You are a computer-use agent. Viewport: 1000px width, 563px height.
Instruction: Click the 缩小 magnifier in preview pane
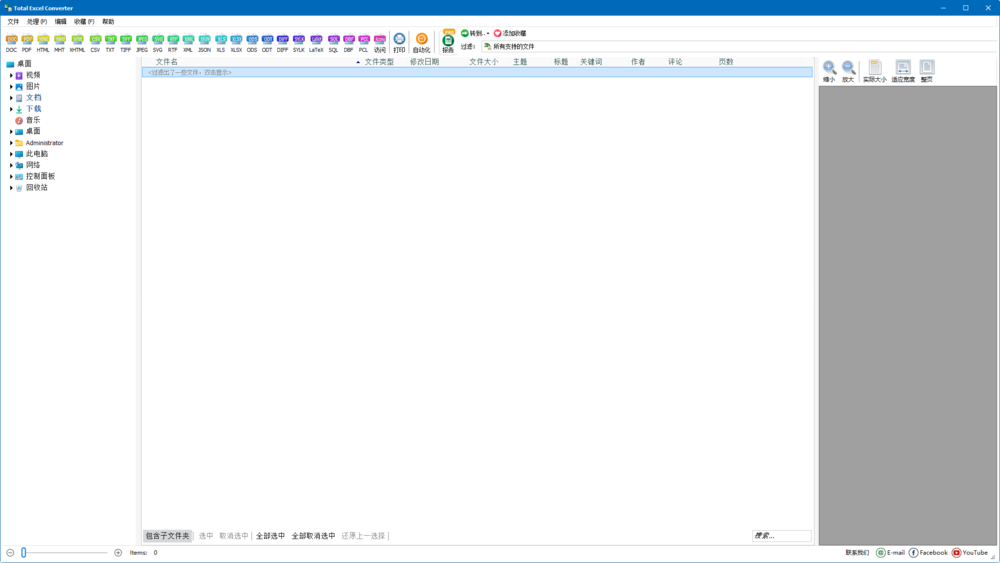pos(829,71)
